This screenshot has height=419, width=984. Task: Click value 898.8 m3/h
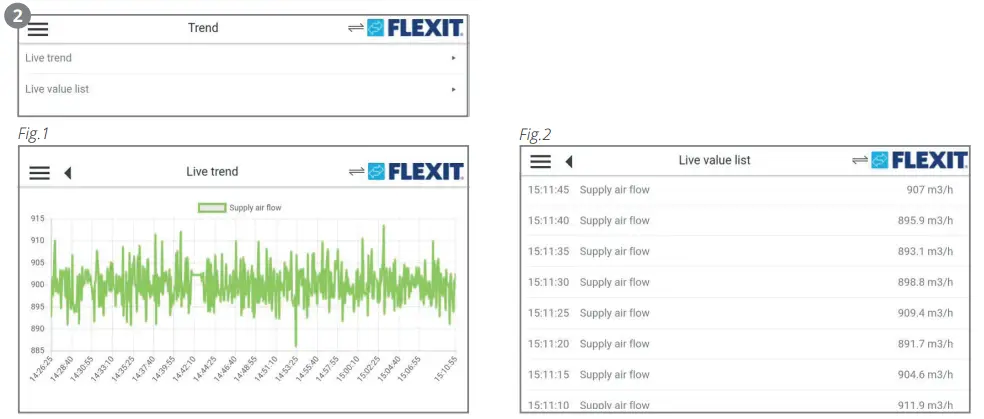(925, 282)
